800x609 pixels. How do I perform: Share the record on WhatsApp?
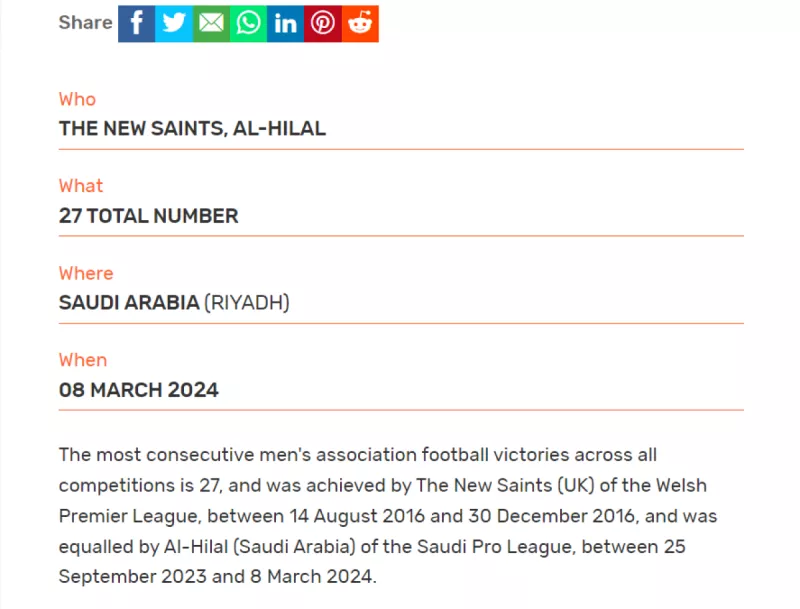coord(248,23)
